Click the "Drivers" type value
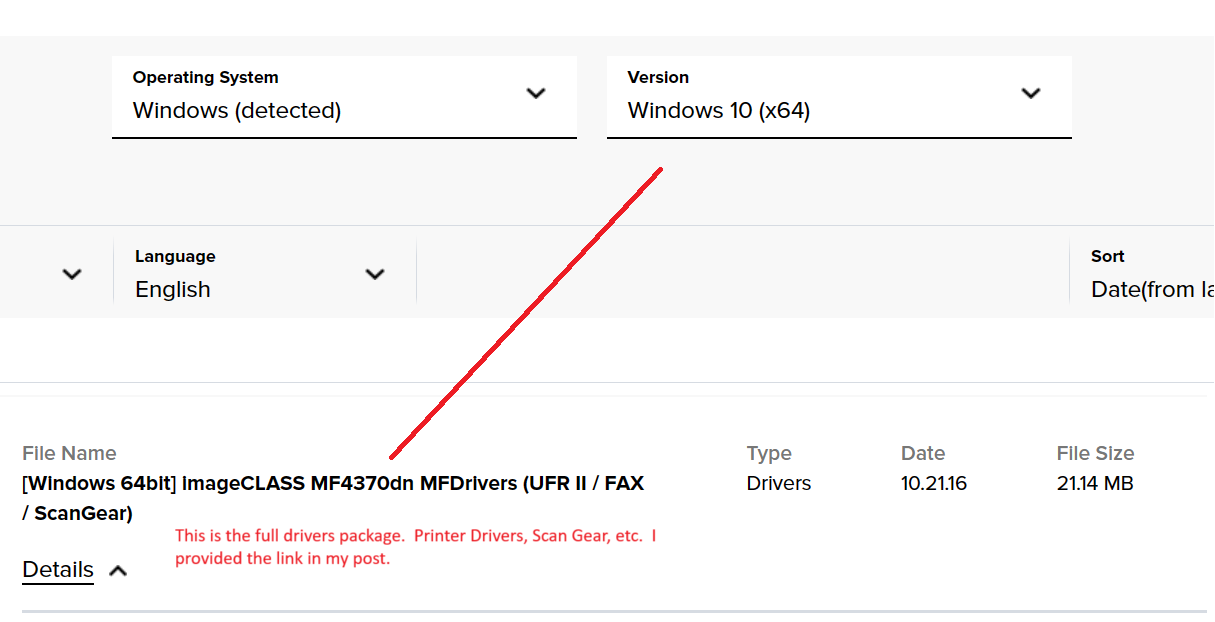This screenshot has width=1215, height=622. click(x=779, y=483)
